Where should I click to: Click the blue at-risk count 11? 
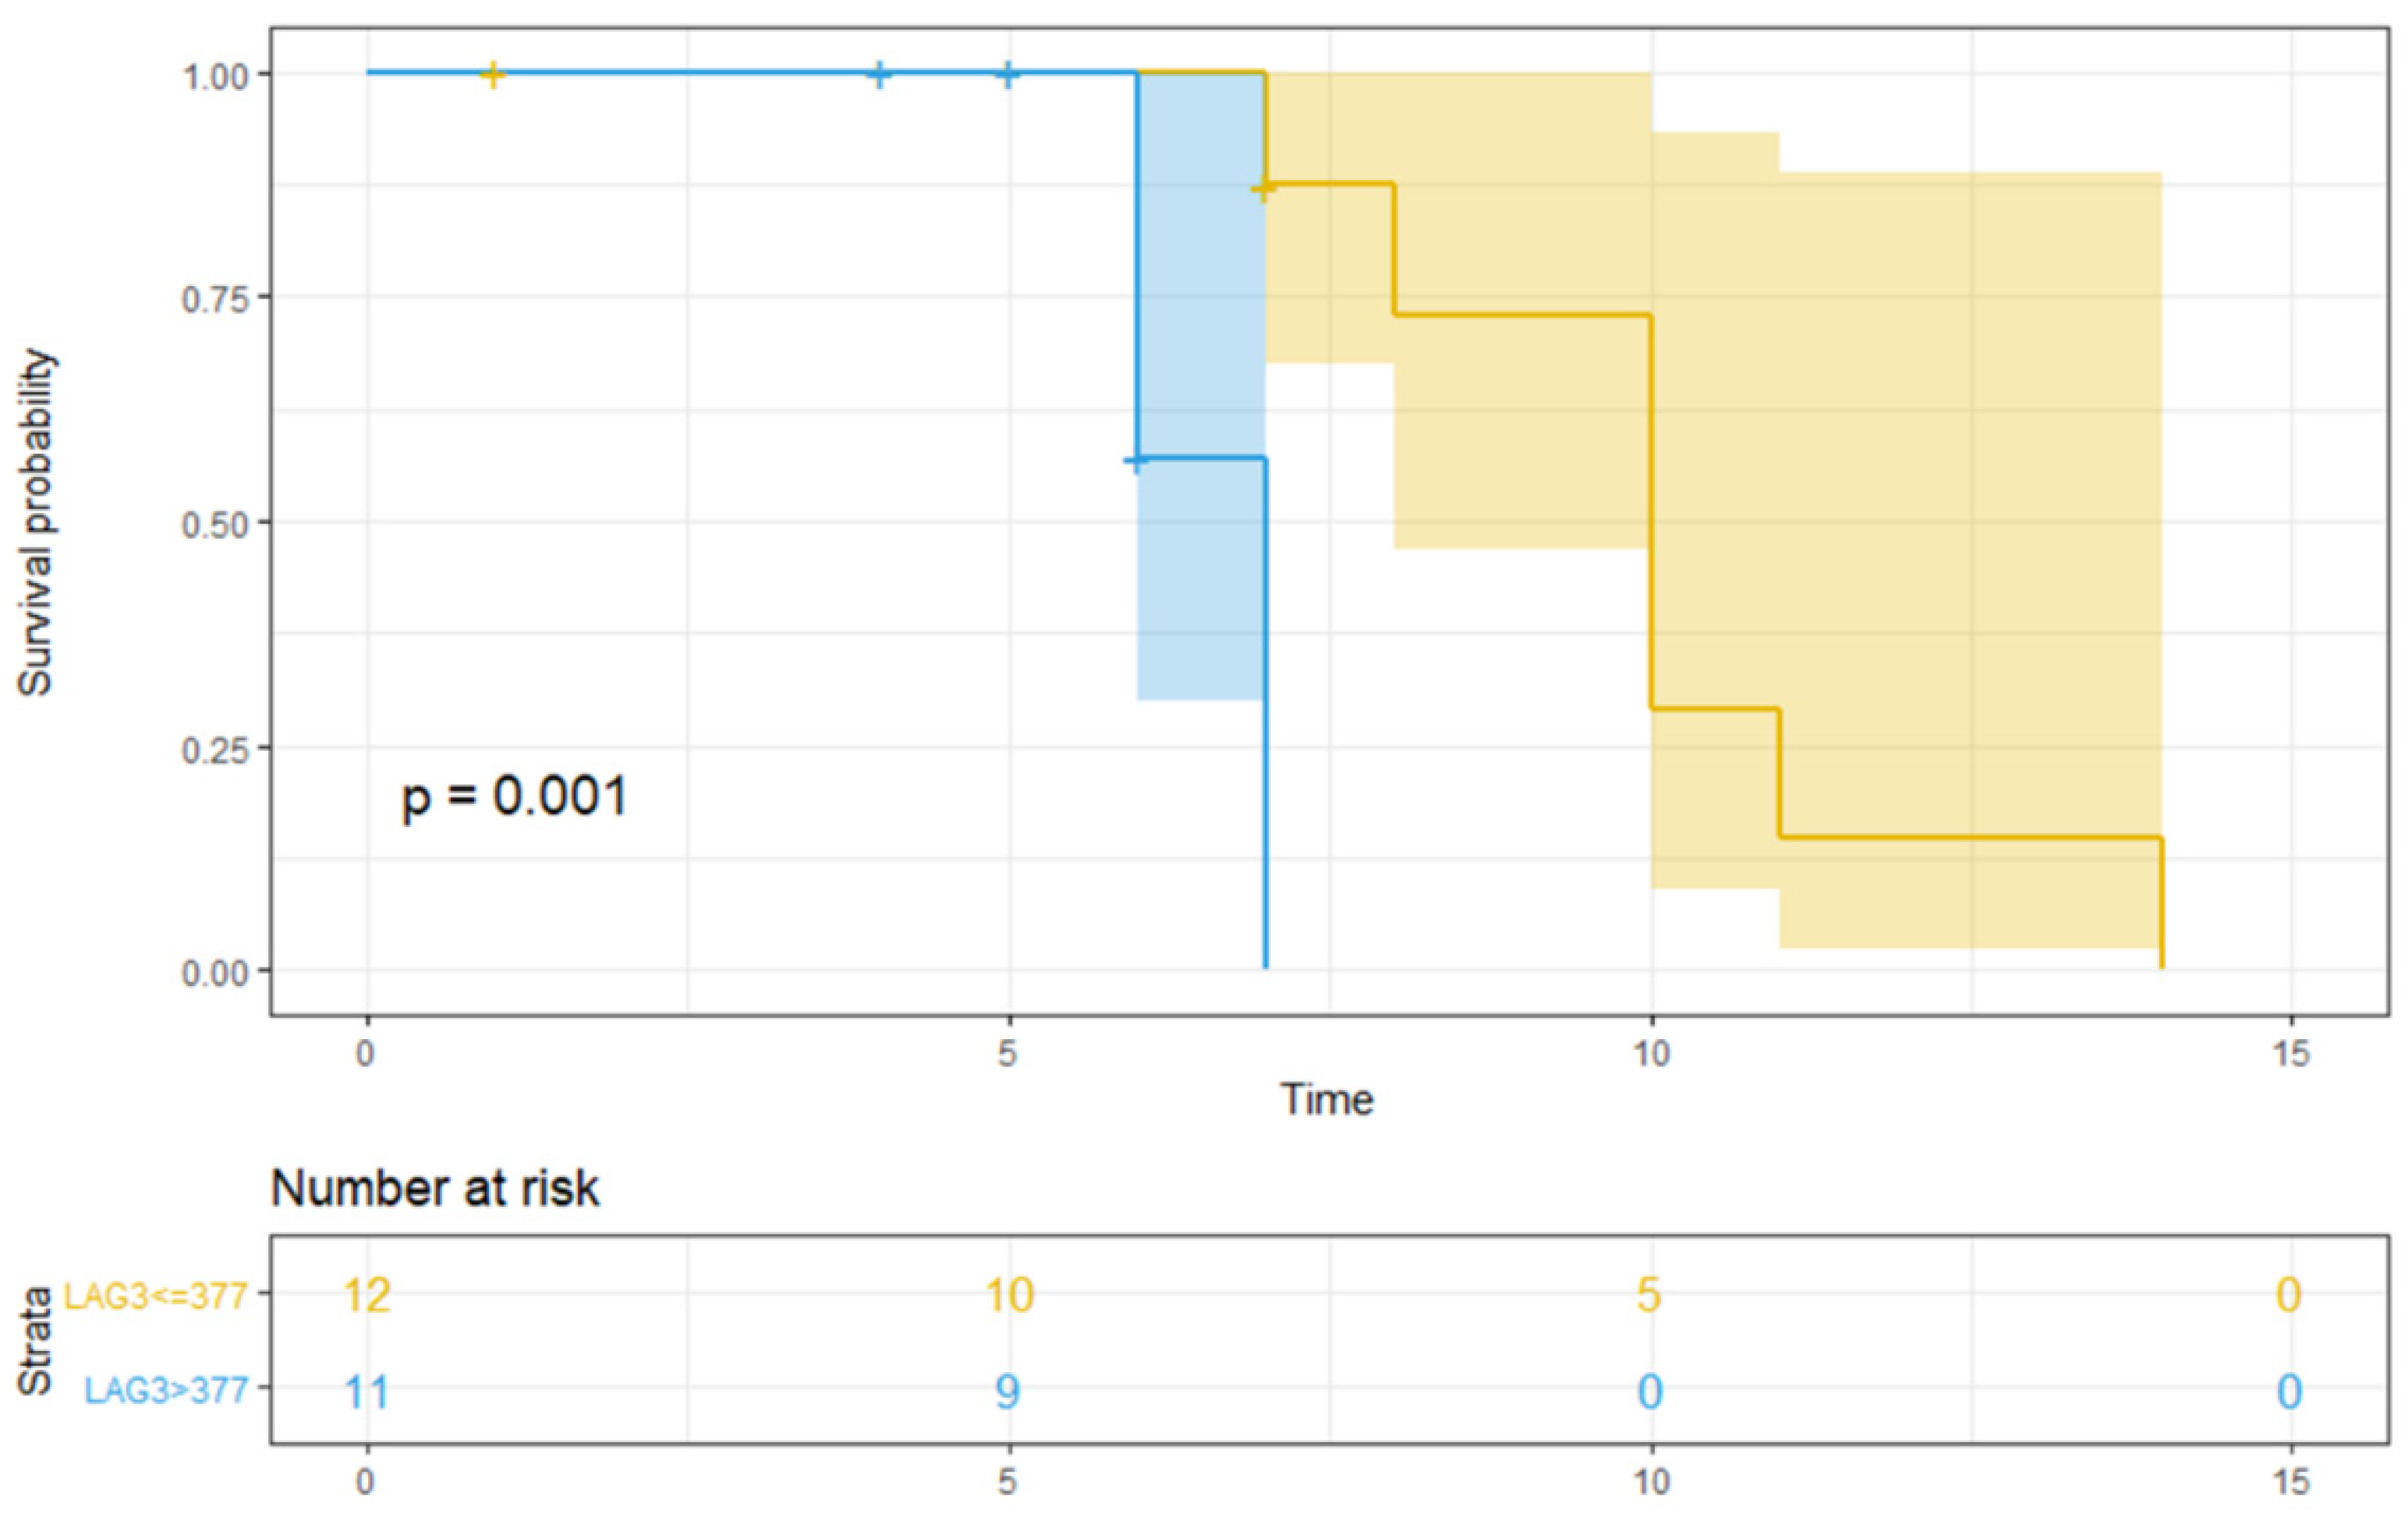point(367,1391)
